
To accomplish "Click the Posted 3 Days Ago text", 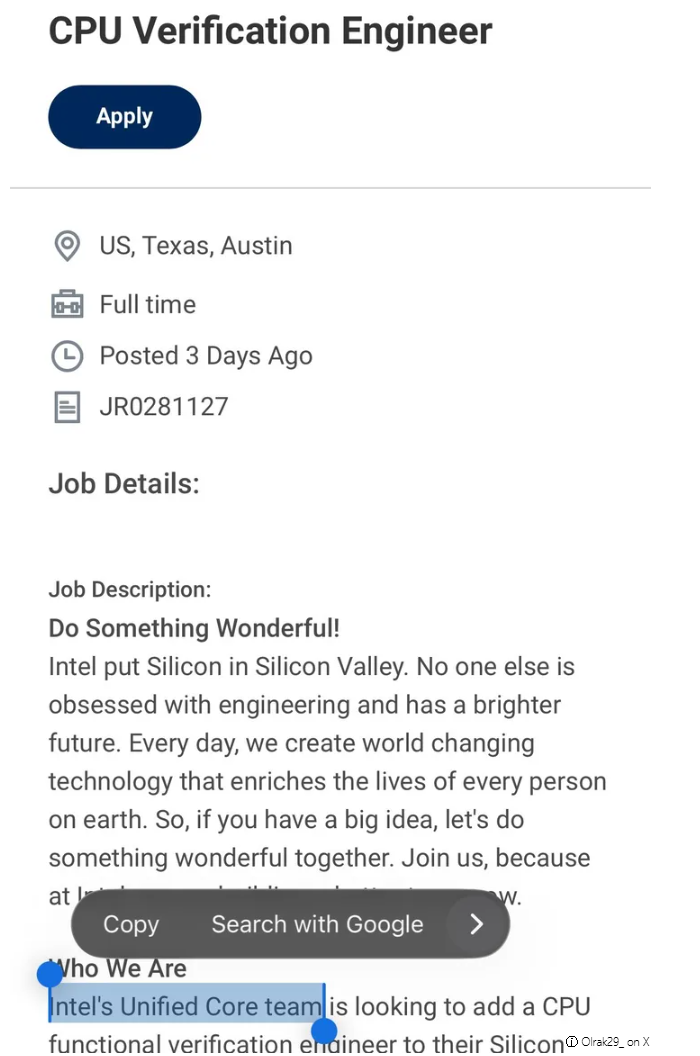I will pos(206,356).
